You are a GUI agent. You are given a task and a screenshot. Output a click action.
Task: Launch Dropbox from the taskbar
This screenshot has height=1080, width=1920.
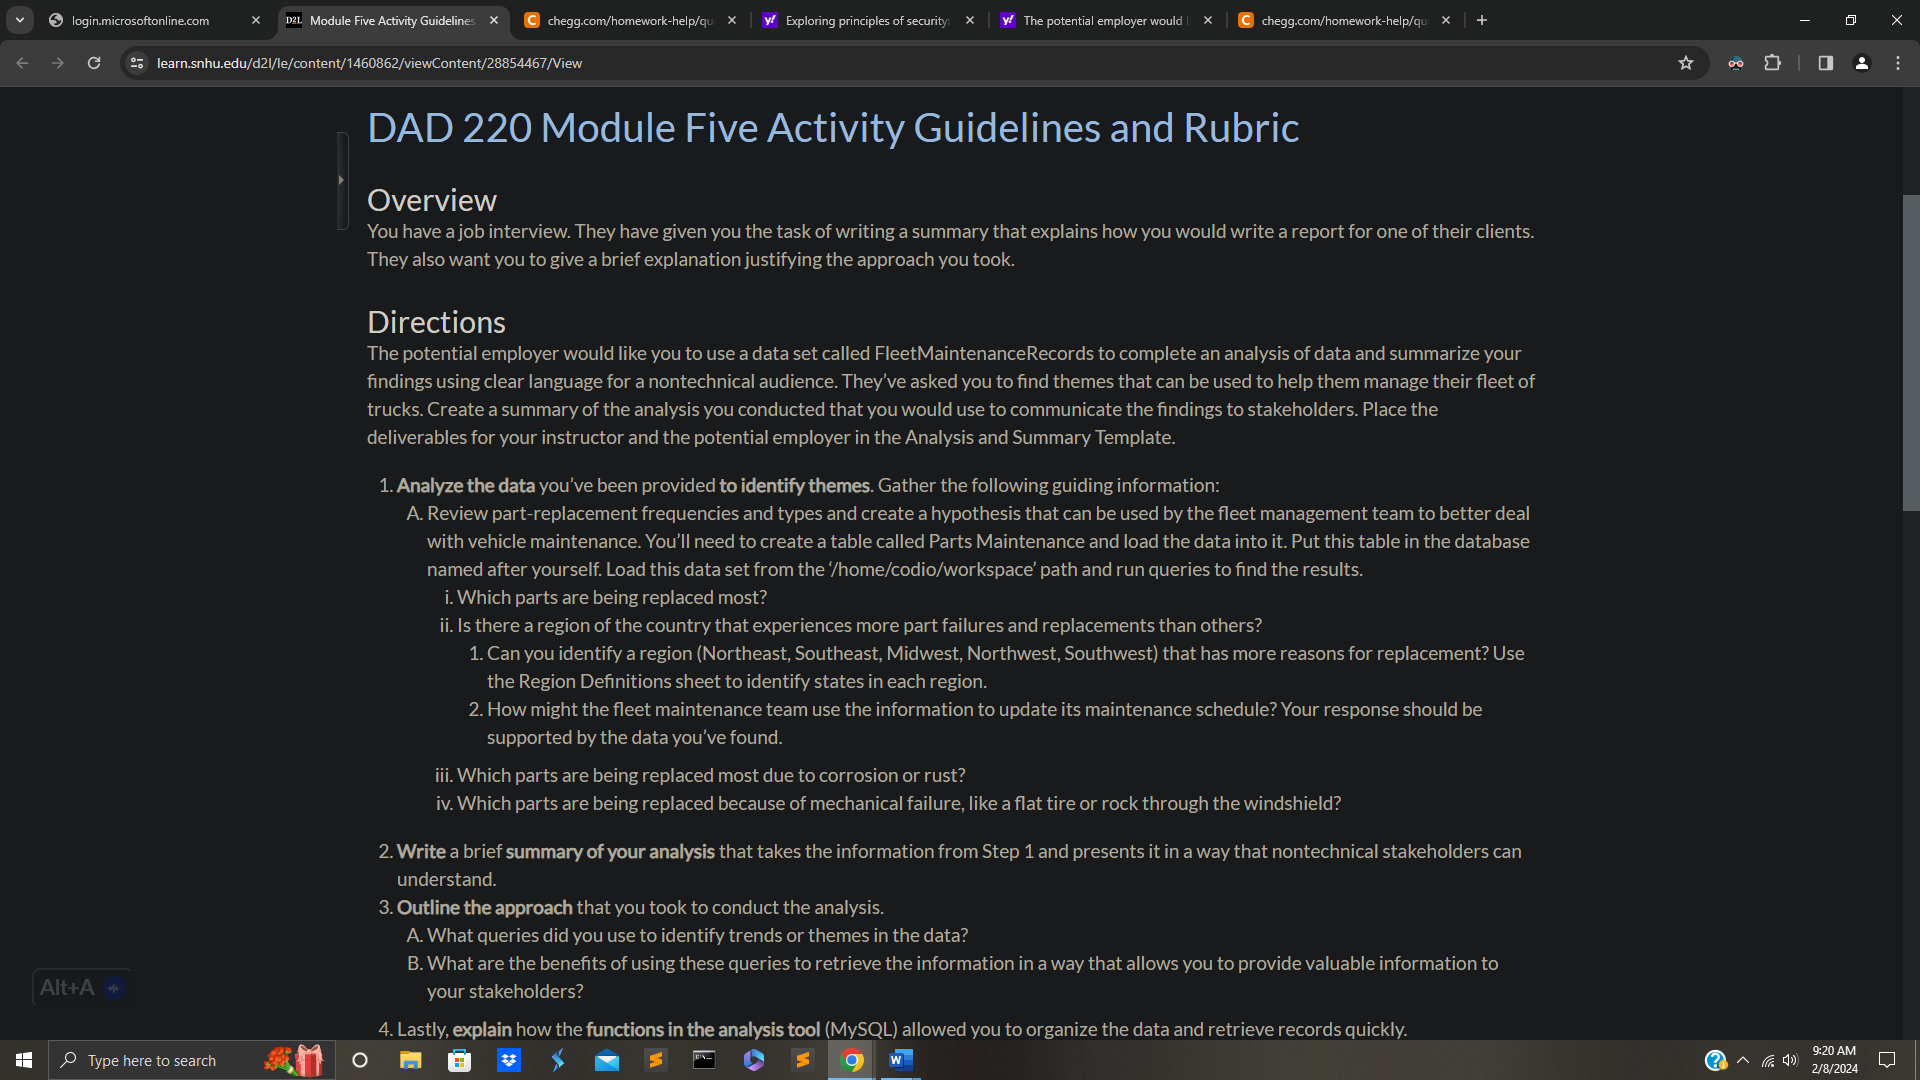[509, 1060]
